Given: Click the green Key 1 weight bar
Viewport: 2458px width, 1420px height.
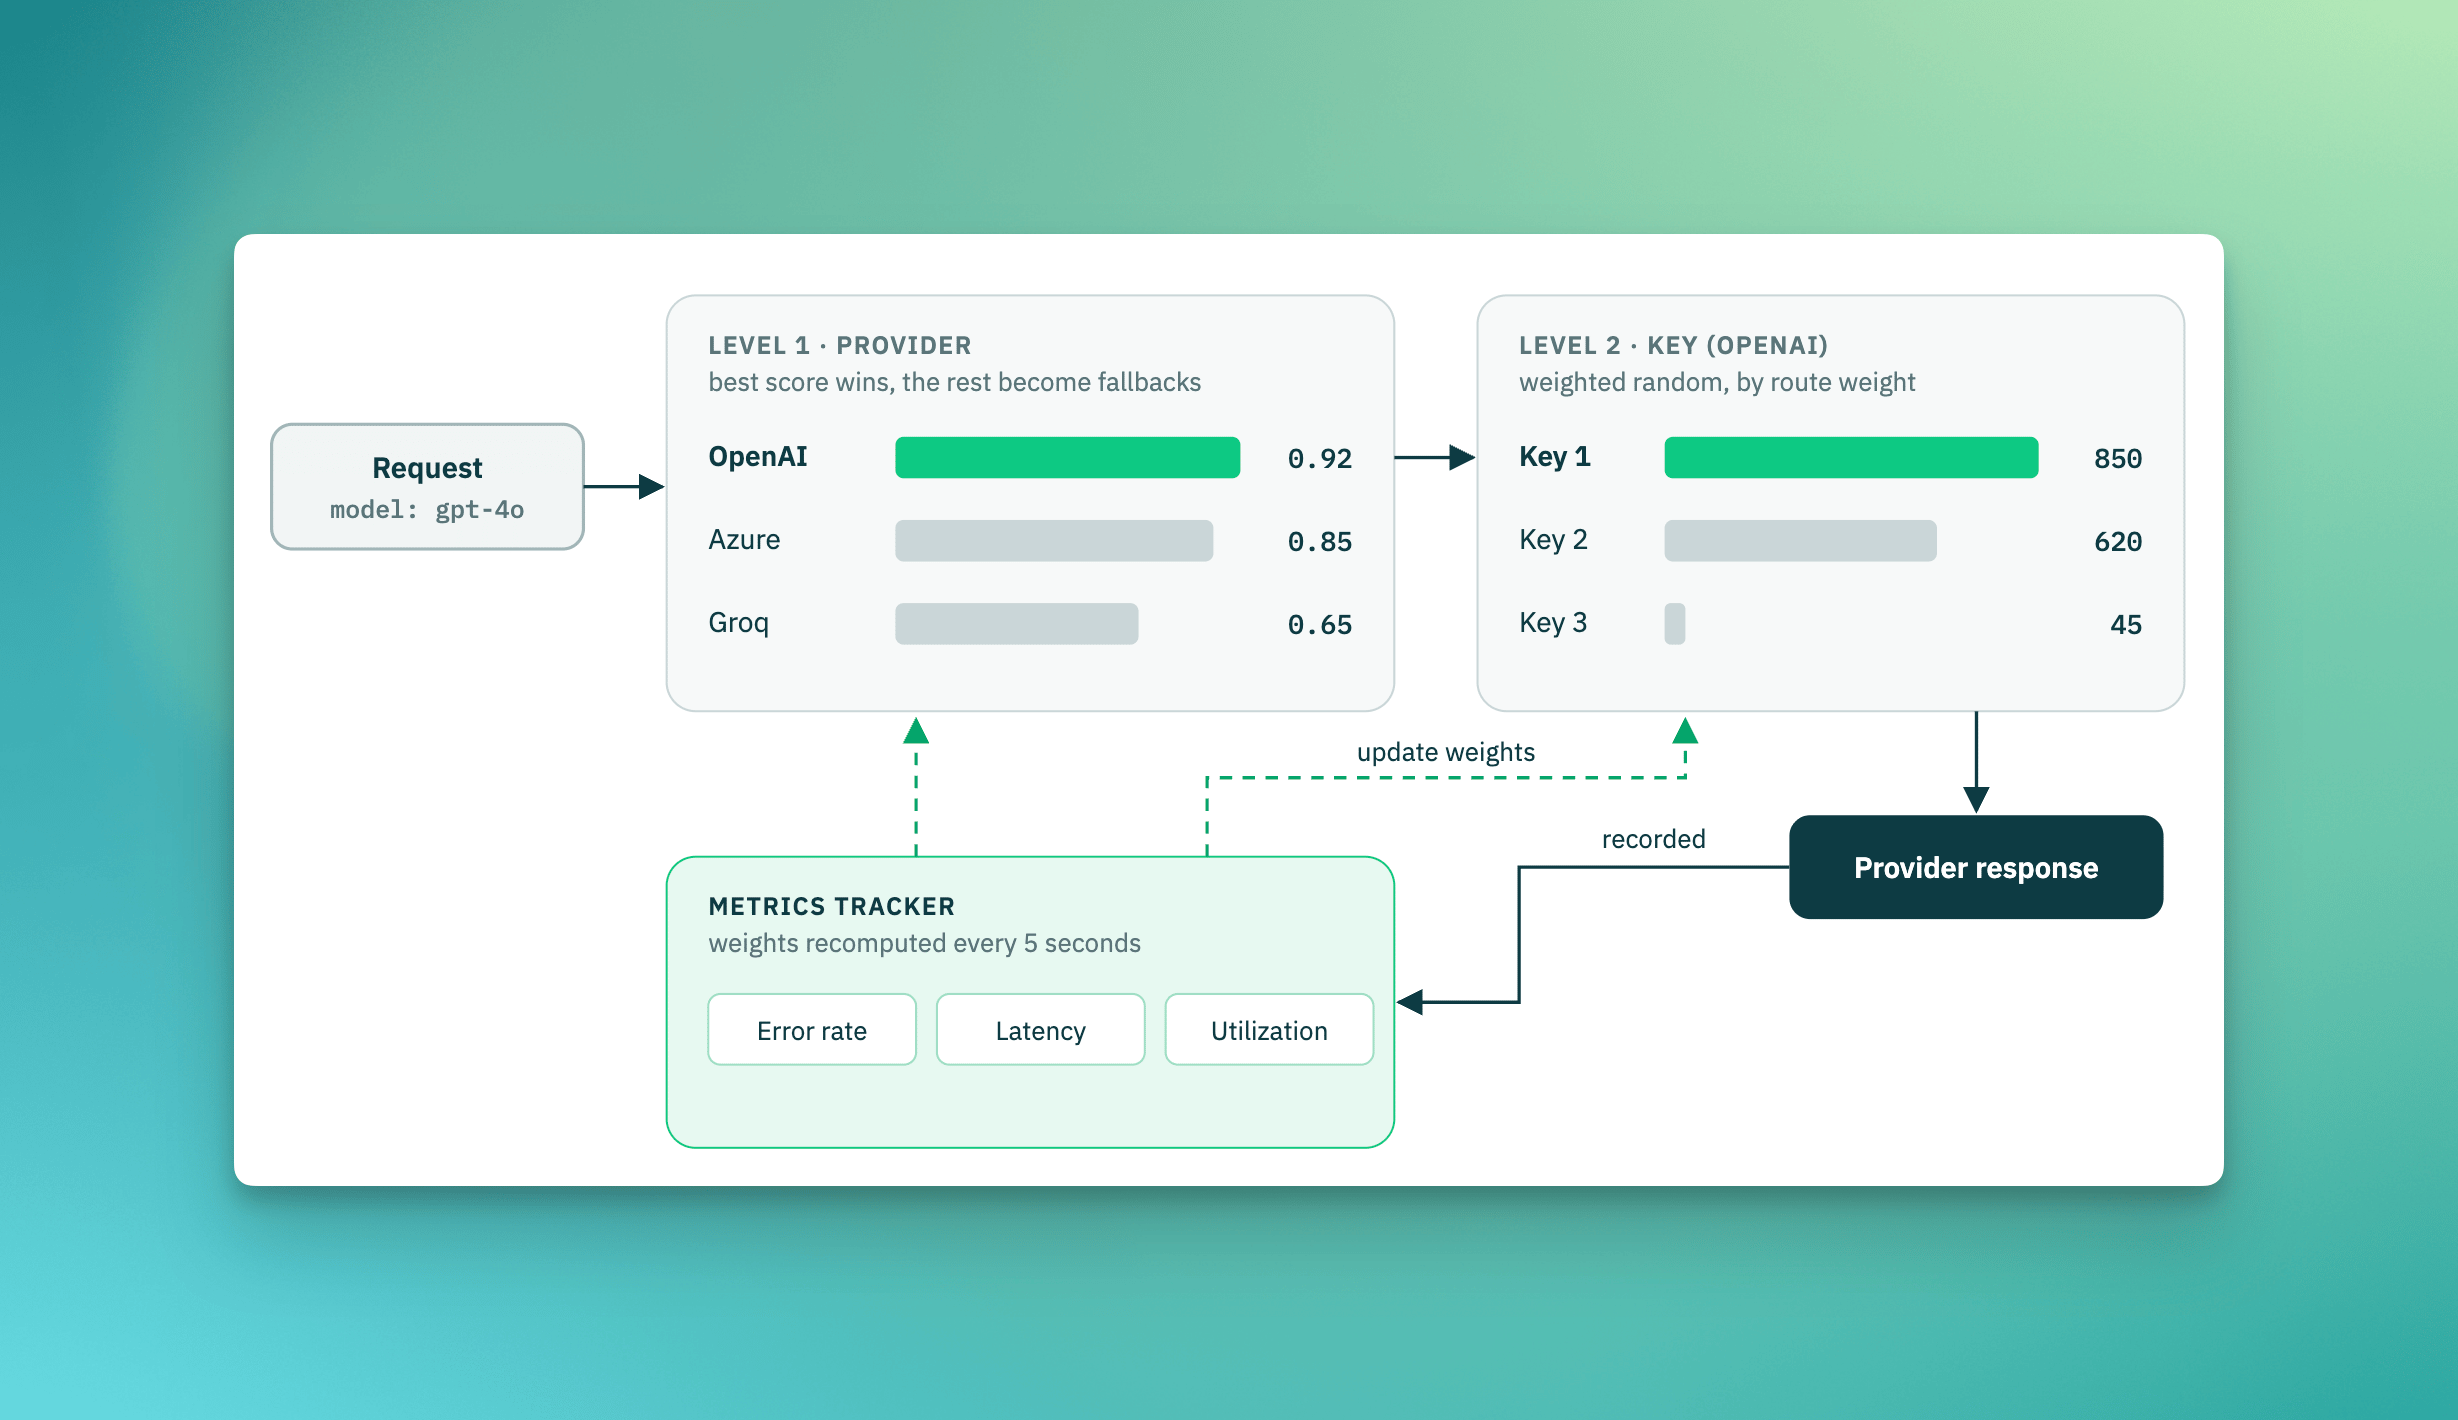Looking at the screenshot, I should (1851, 457).
